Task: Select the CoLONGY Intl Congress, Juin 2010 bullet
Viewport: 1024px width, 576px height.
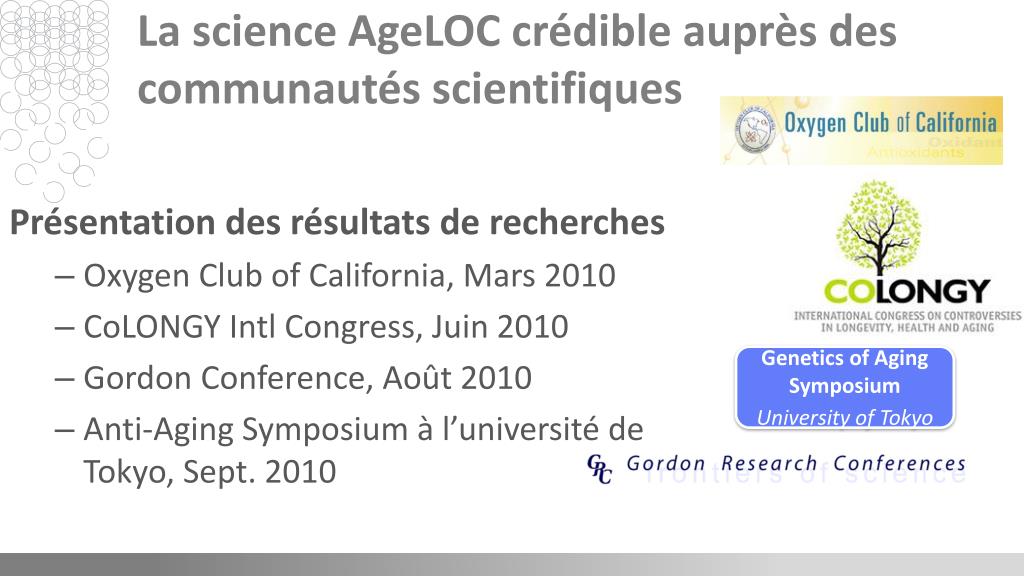Action: coord(312,327)
